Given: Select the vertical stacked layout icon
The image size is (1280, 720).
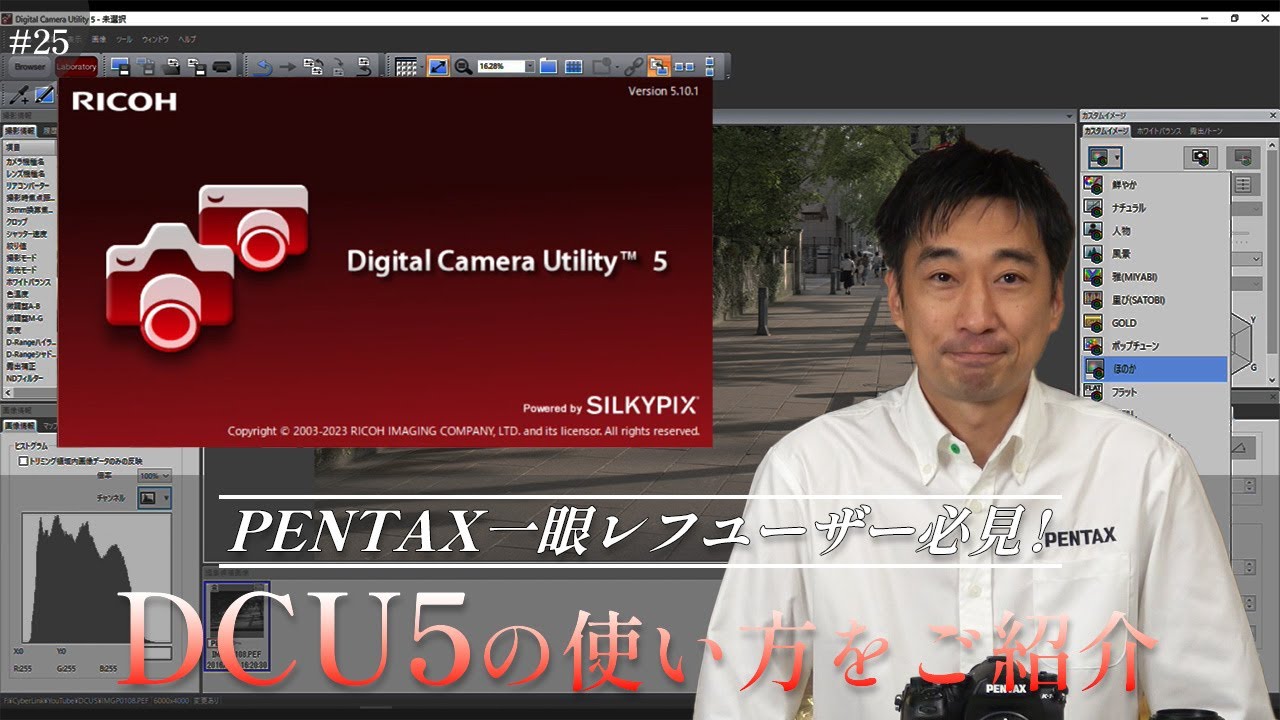Looking at the screenshot, I should tap(710, 67).
